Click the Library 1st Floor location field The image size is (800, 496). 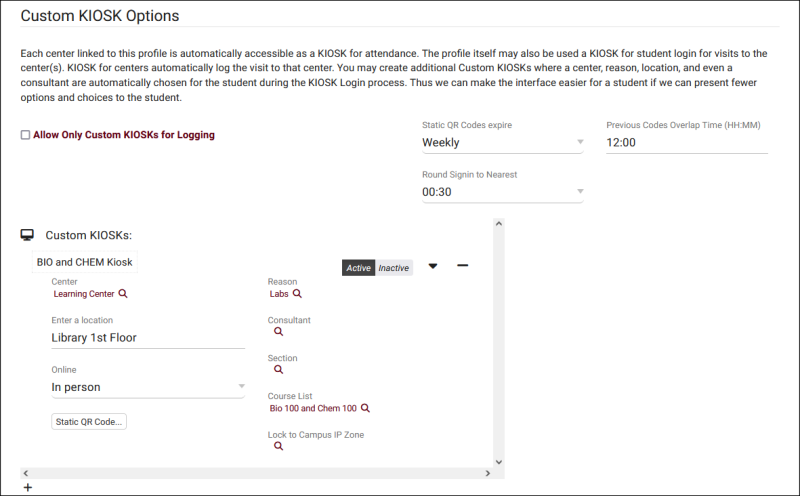coord(147,338)
